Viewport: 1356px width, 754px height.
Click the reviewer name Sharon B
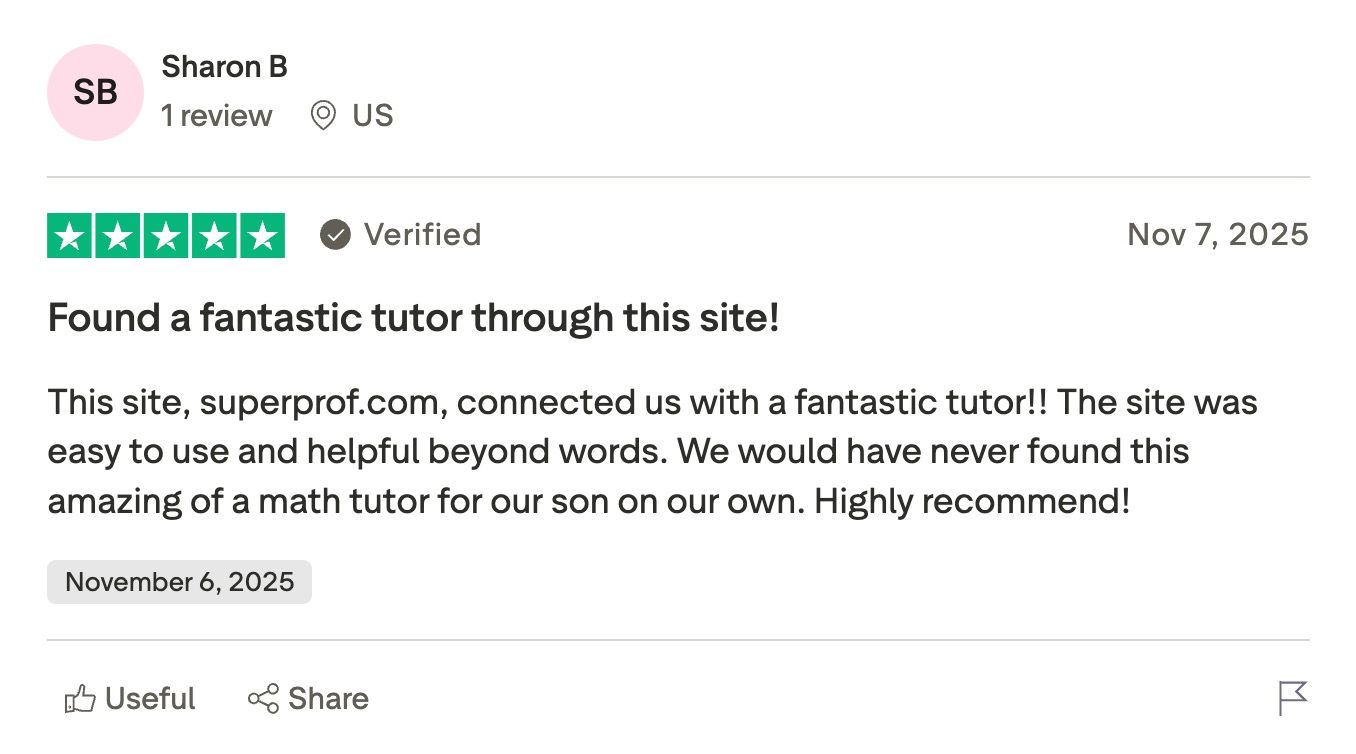224,67
